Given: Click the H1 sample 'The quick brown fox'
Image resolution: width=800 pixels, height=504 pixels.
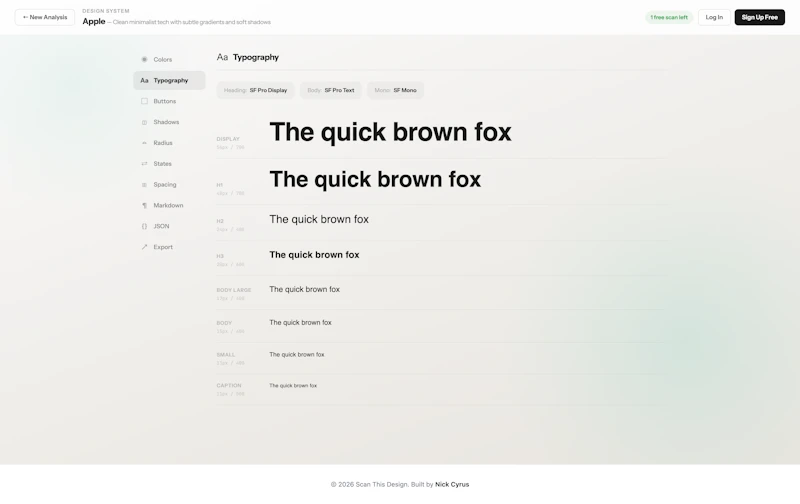Looking at the screenshot, I should pyautogui.click(x=375, y=179).
